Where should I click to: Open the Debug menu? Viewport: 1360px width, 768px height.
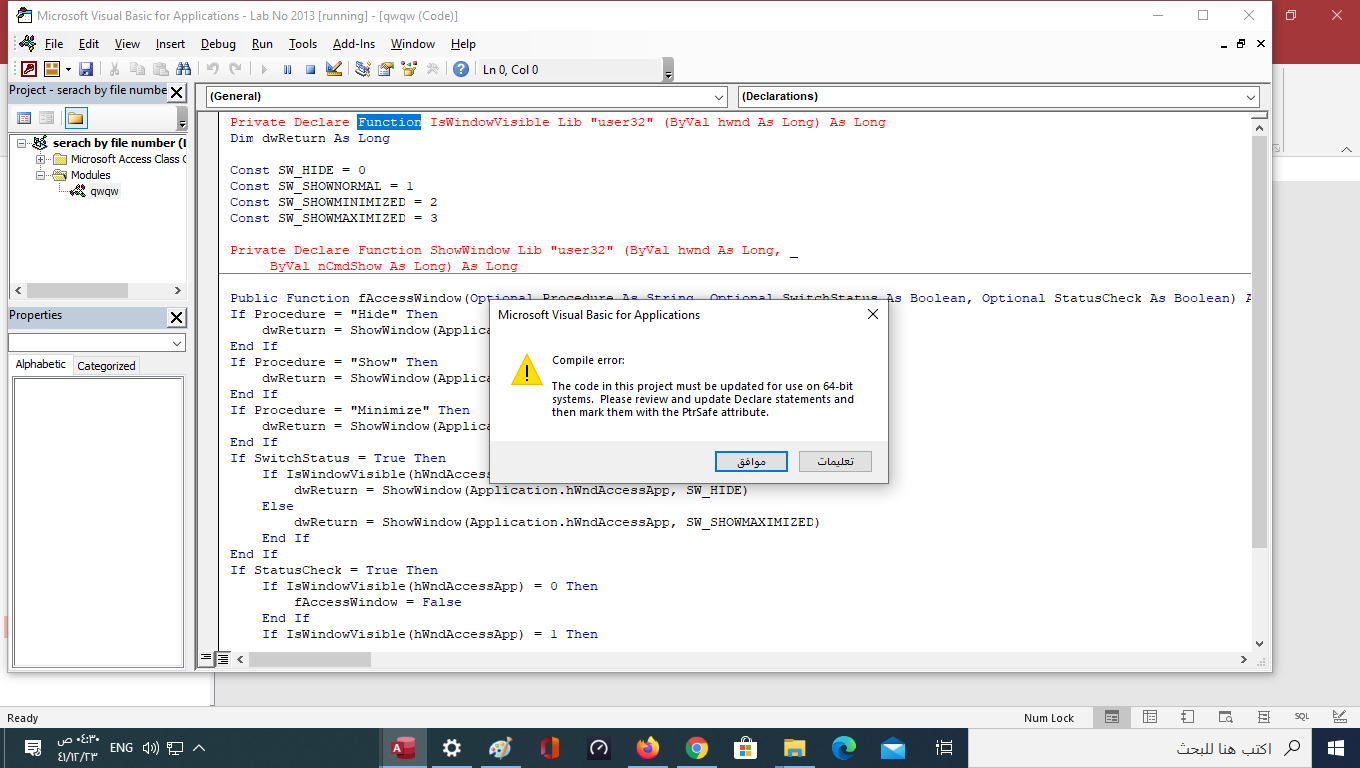(218, 44)
